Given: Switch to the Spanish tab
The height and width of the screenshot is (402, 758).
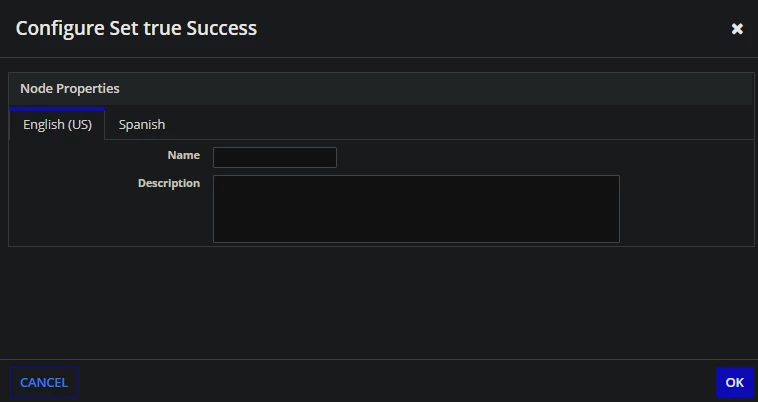Looking at the screenshot, I should click(142, 125).
